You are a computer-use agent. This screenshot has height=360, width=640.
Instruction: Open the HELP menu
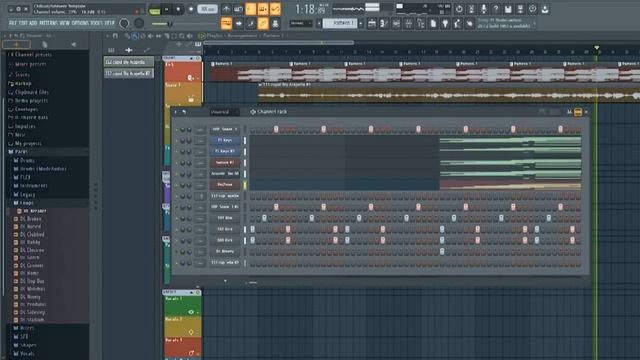(110, 23)
